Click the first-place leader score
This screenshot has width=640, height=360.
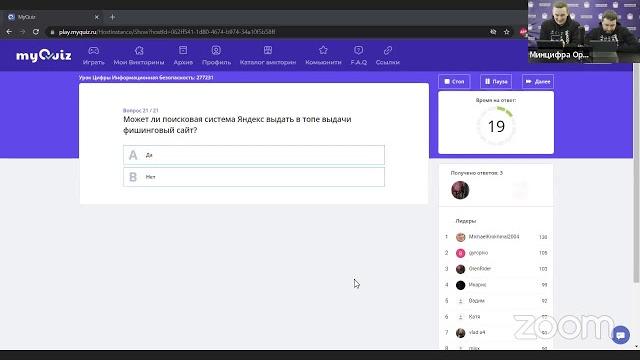point(543,237)
